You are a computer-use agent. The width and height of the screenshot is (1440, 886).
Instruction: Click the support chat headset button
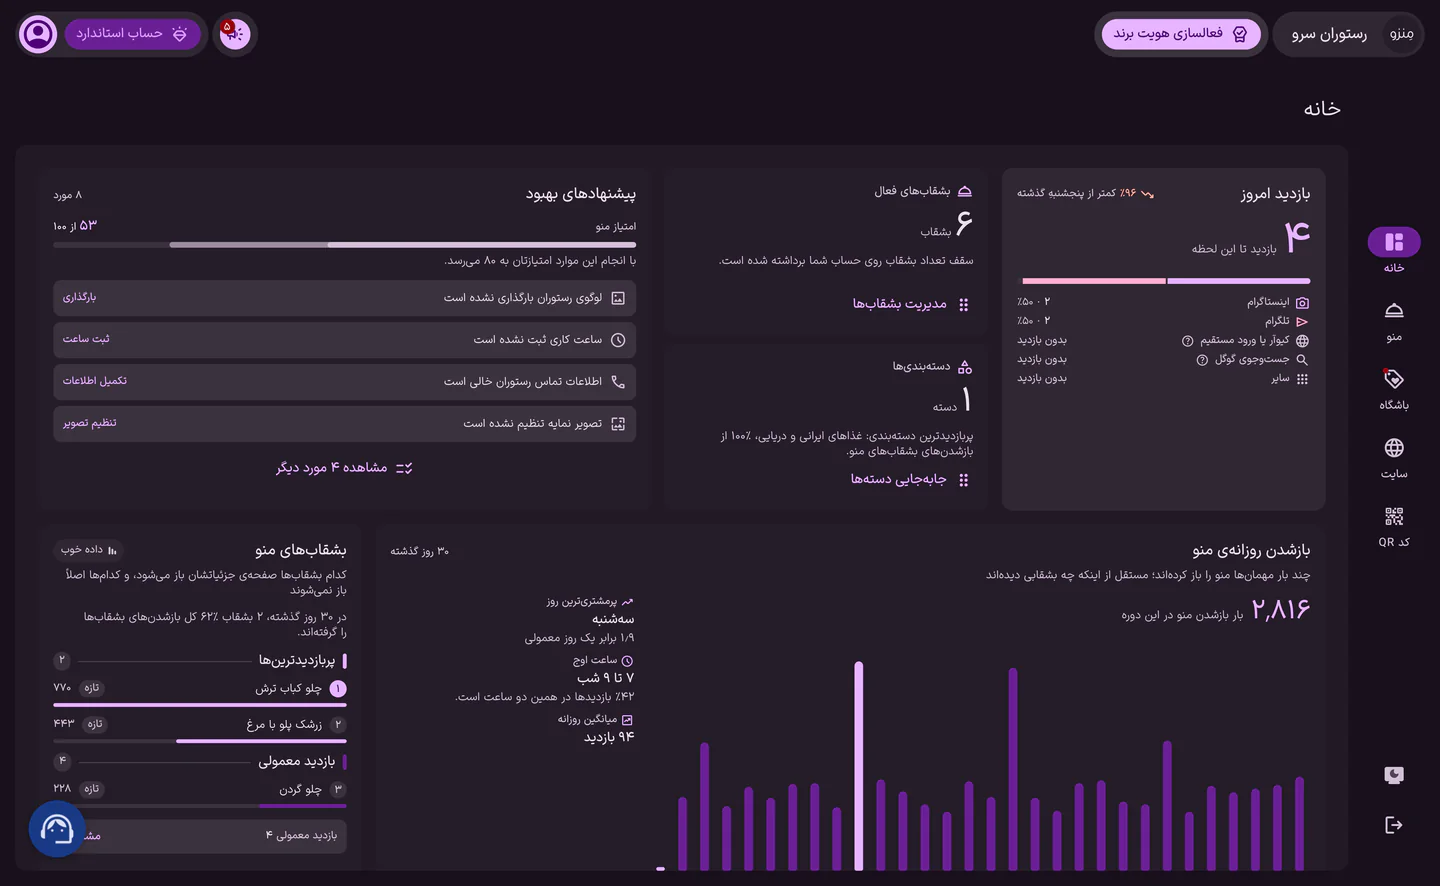57,828
